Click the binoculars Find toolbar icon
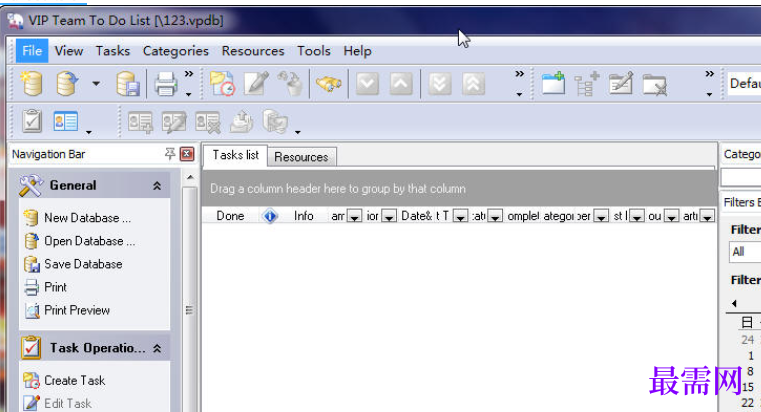Viewport: 761px width, 412px height. click(329, 84)
